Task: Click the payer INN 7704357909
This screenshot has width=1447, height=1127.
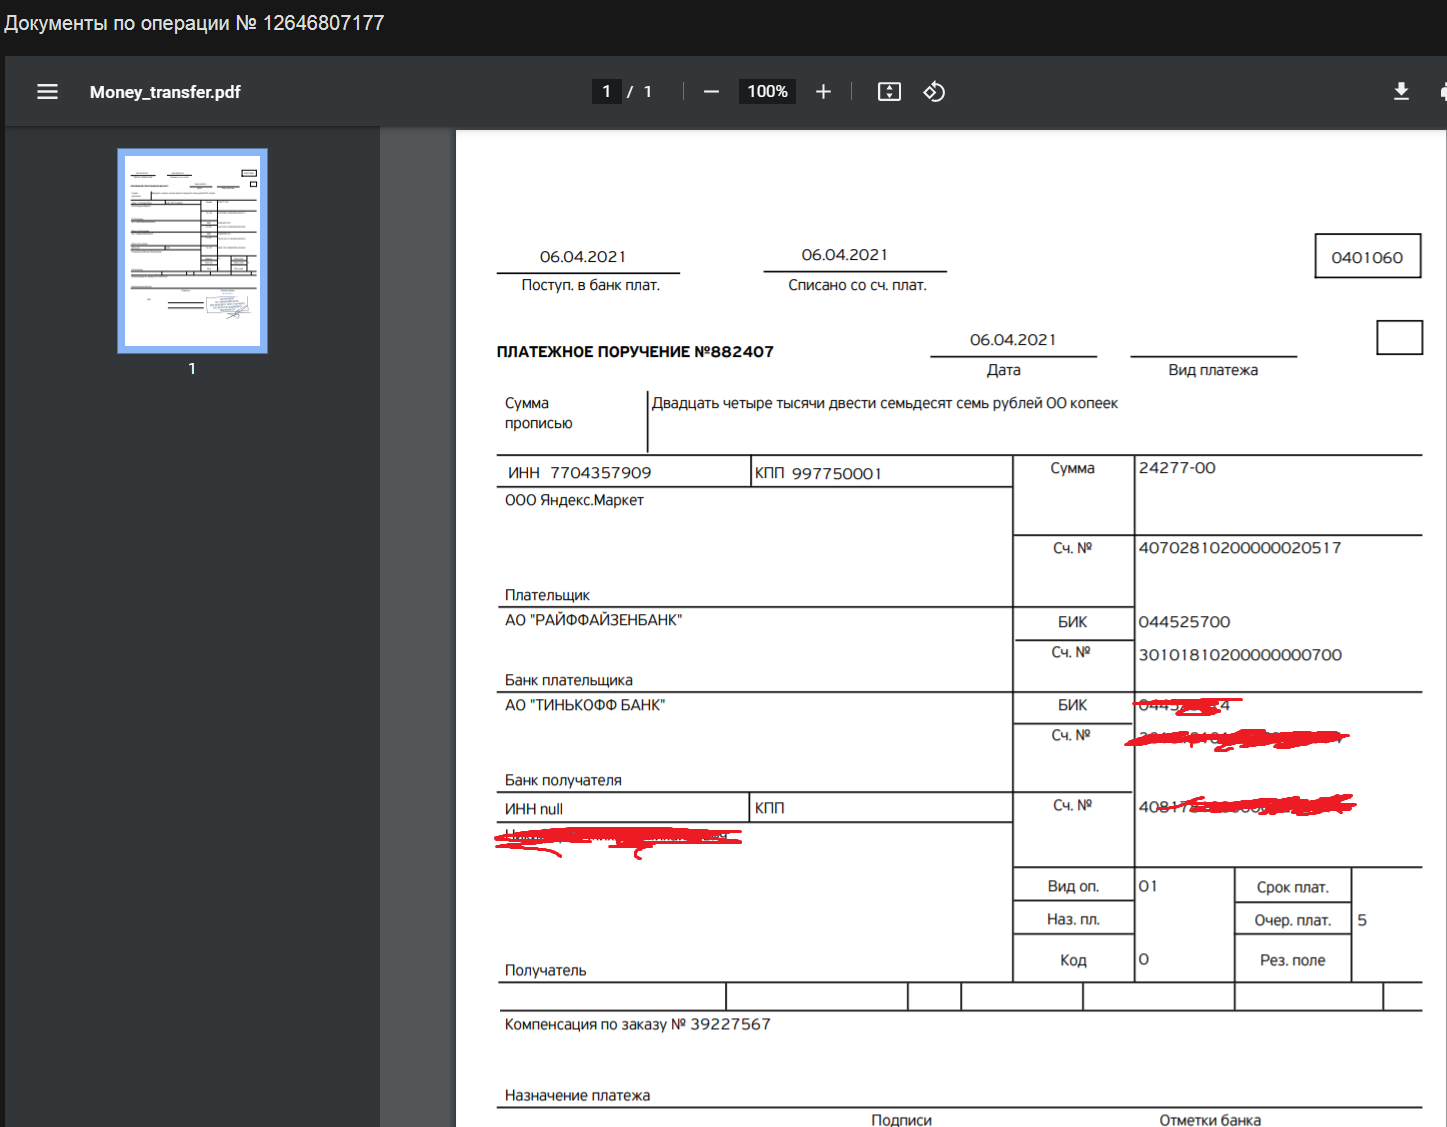Action: [600, 473]
